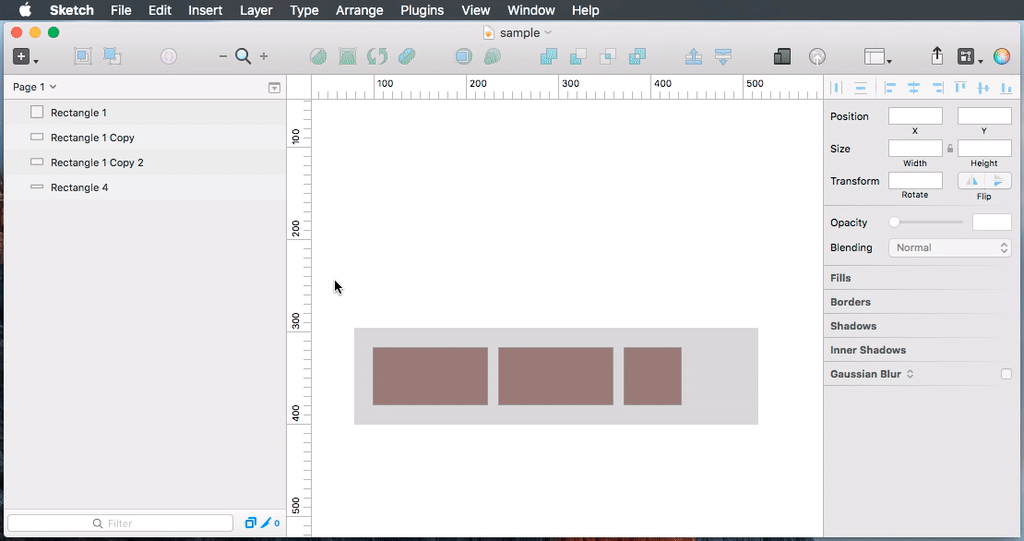Click the Forward arrange icon

694,57
